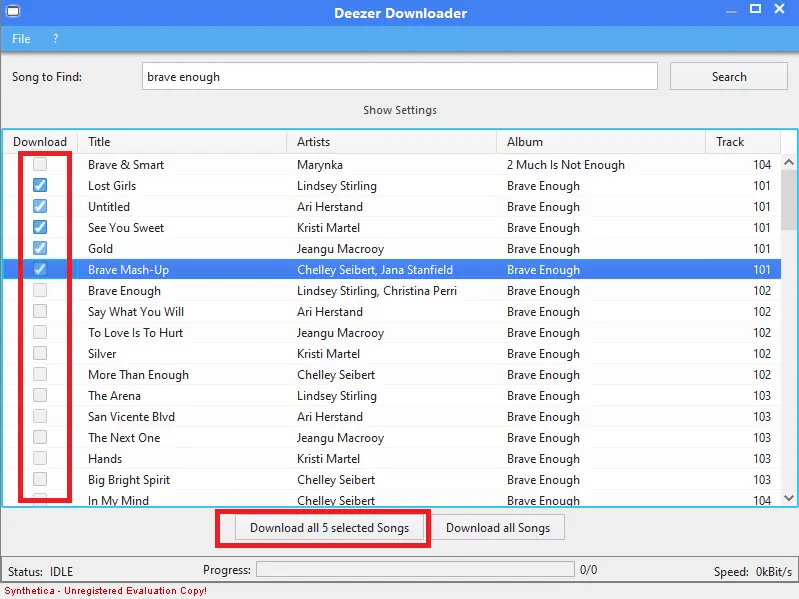Select the title 'Say What You Will'
The height and width of the screenshot is (599, 799).
(136, 312)
